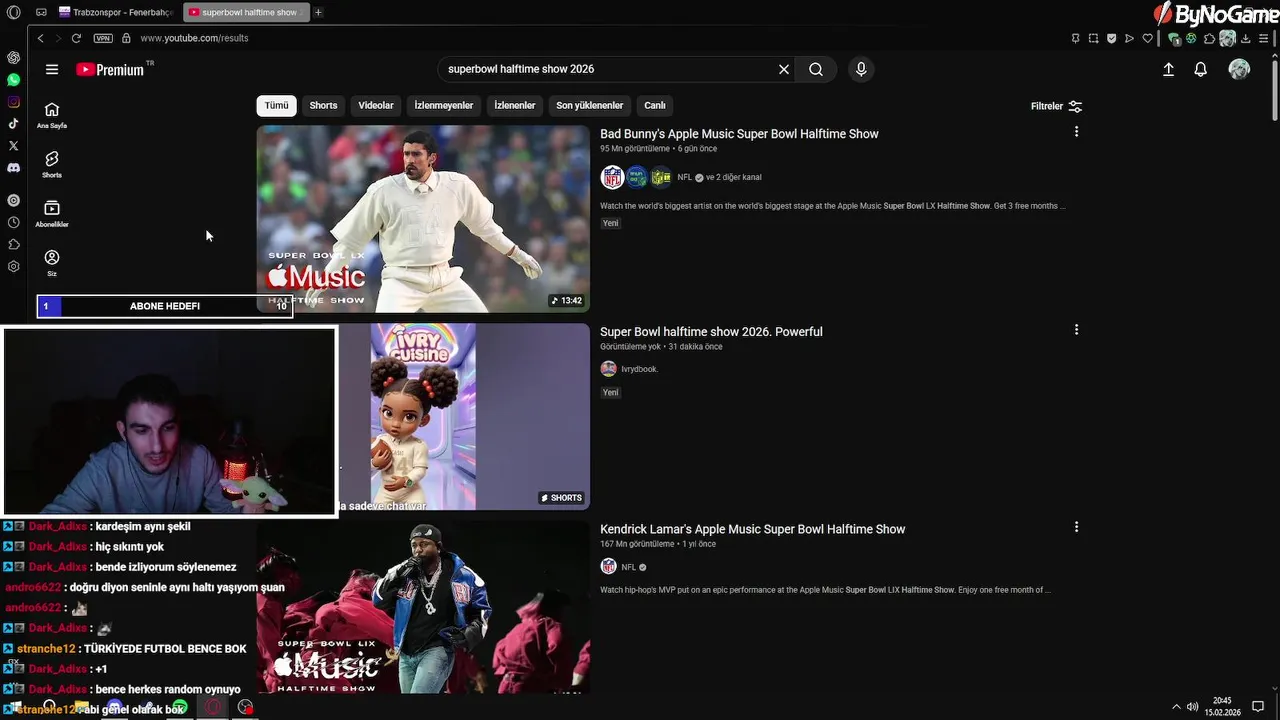Screen dimensions: 1280x720
Task: Open Kendrick Lamar's Halftime Show title link
Action: coord(752,529)
